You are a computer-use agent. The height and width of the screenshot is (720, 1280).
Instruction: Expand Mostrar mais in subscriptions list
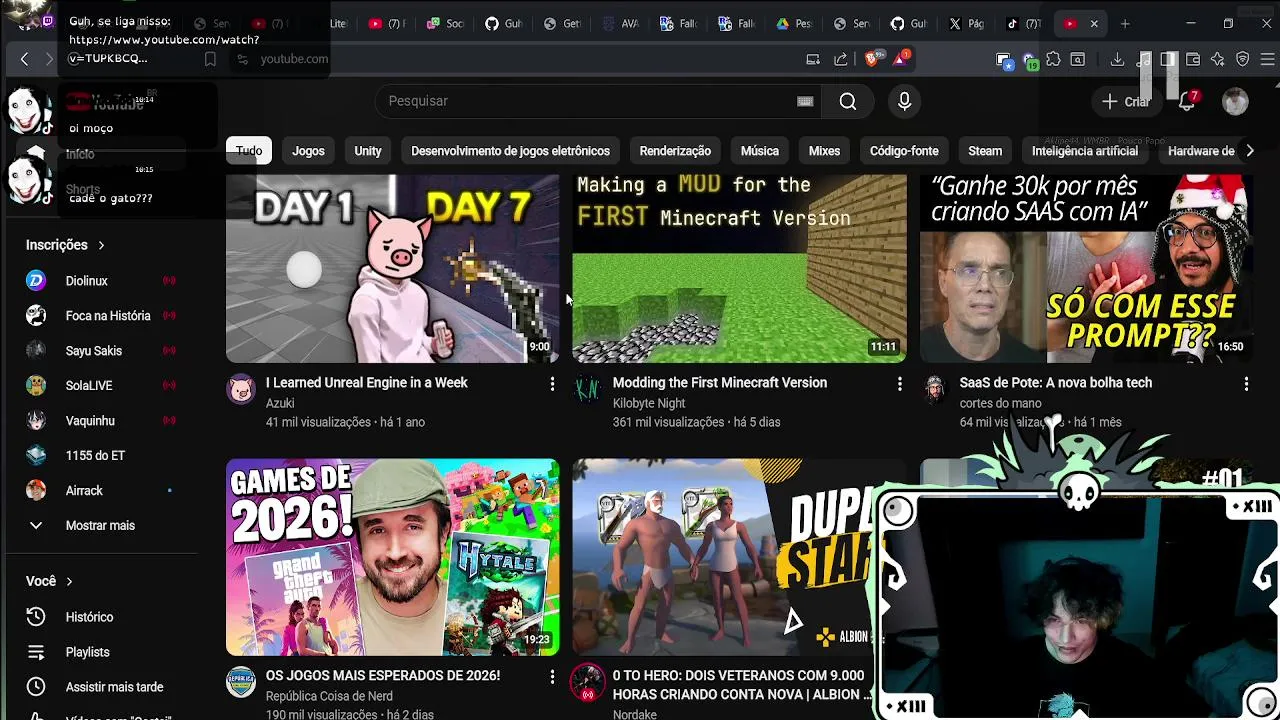point(100,526)
